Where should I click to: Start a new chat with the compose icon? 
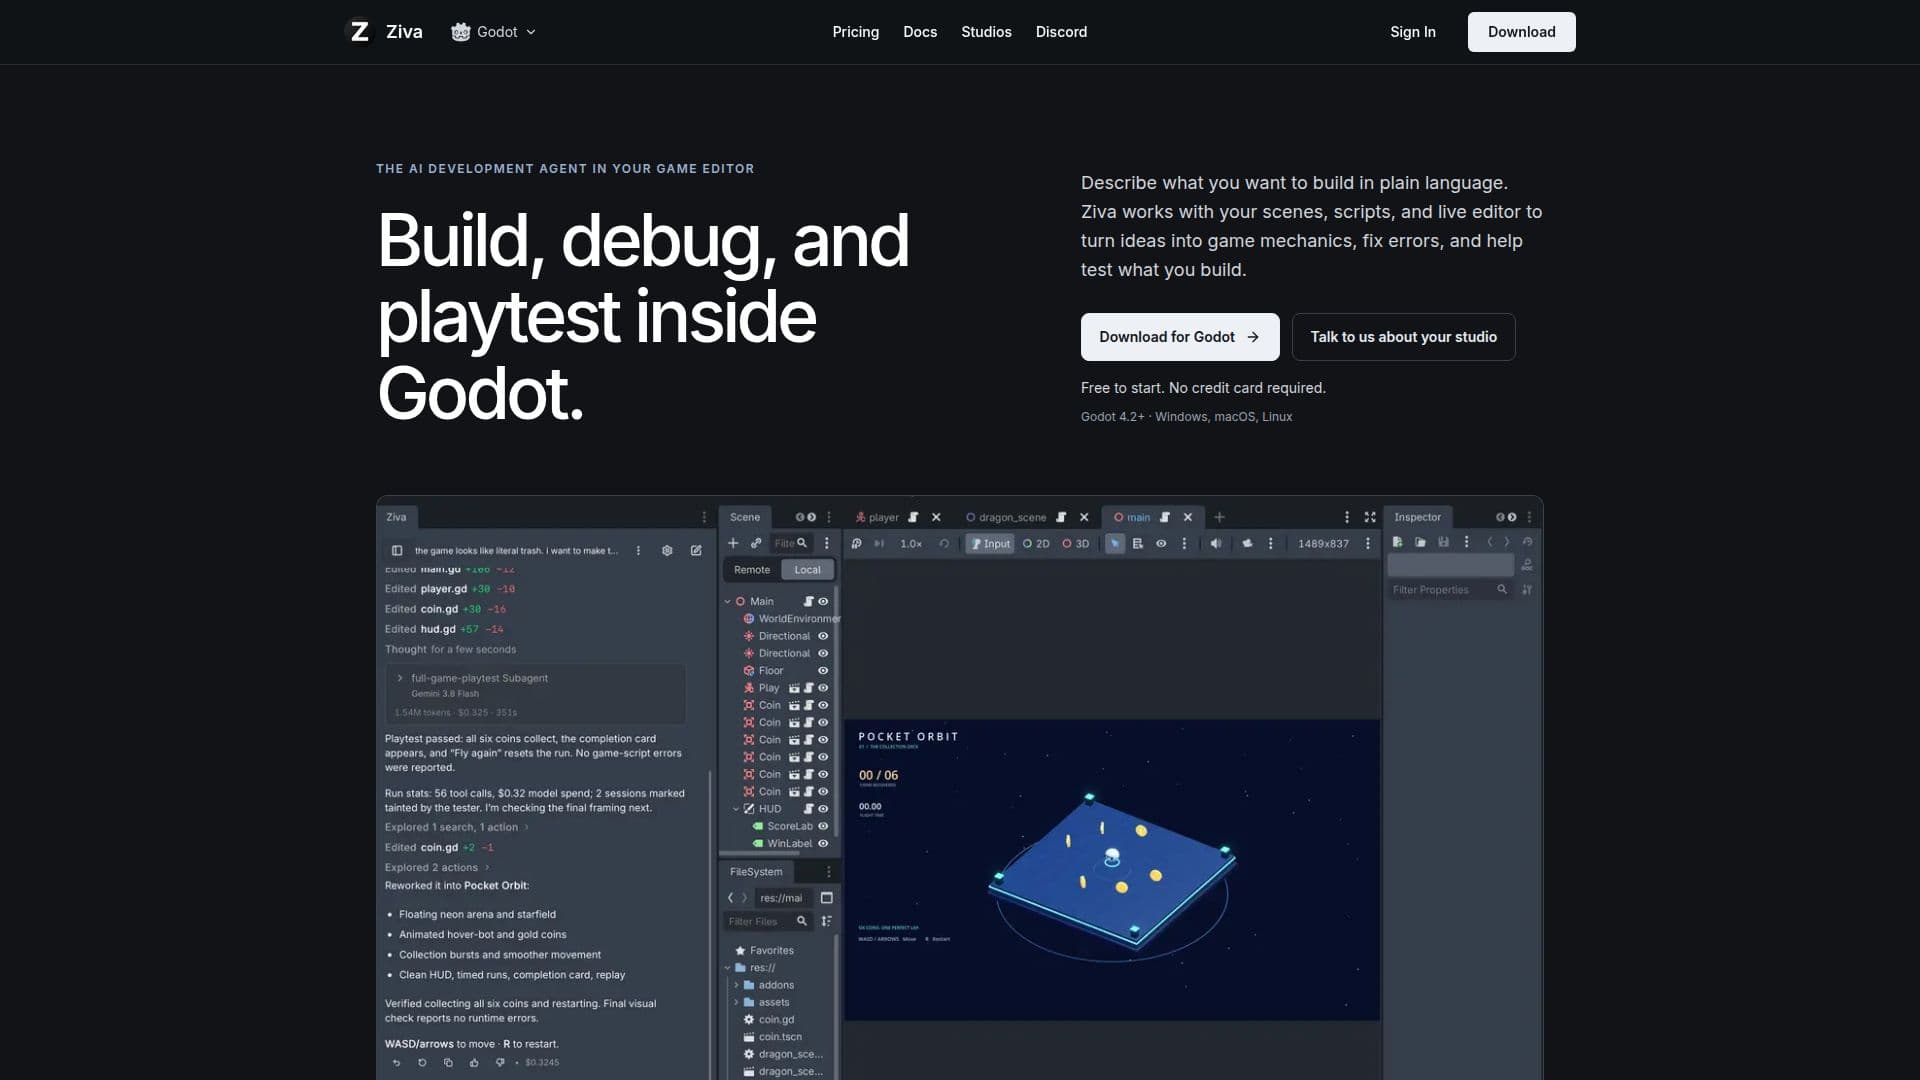[x=696, y=550]
